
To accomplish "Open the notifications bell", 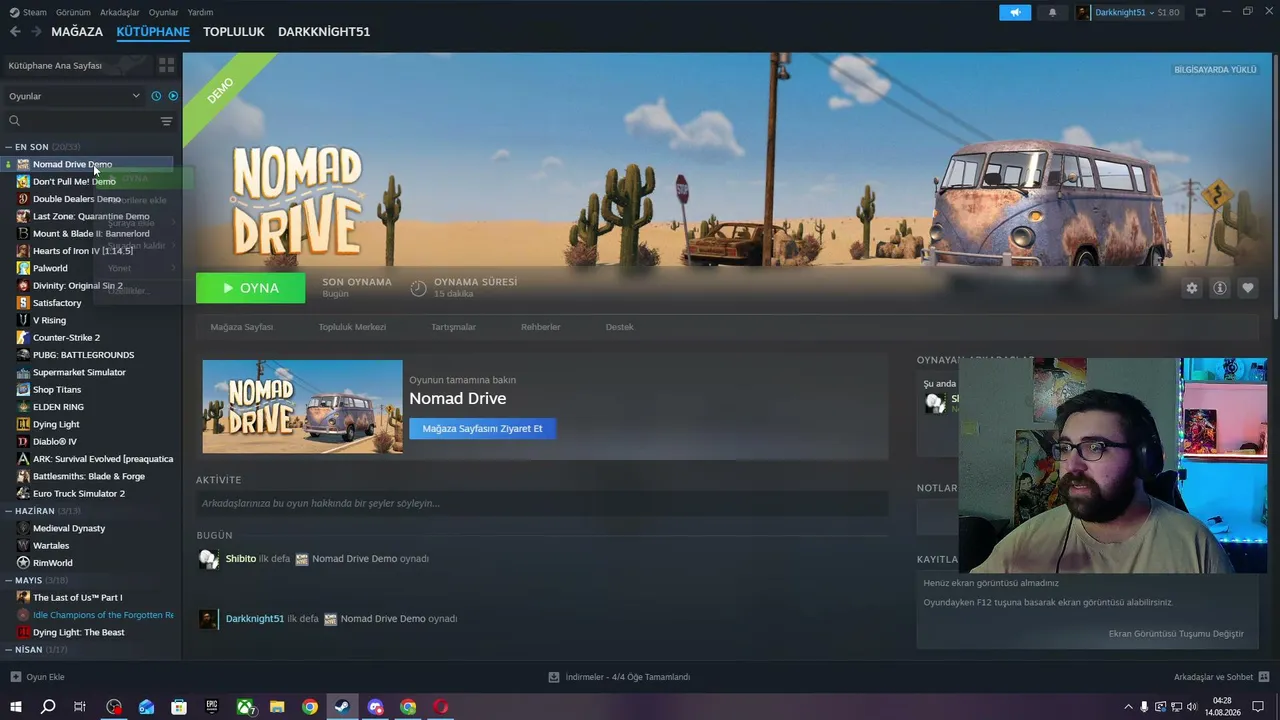I will point(1052,12).
